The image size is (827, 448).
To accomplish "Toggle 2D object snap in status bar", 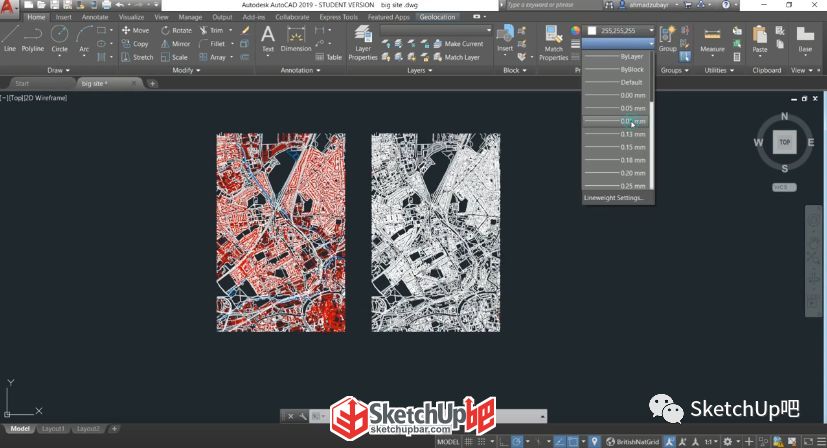I will tap(573, 442).
